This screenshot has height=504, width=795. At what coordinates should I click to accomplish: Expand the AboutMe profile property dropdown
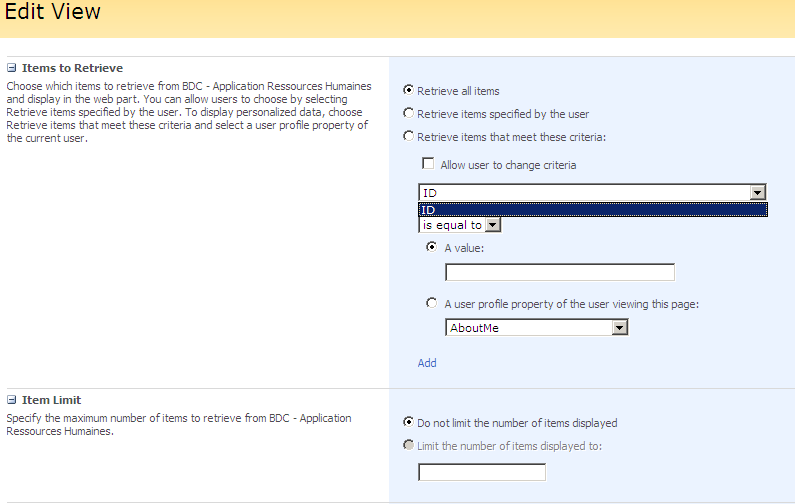coord(619,328)
